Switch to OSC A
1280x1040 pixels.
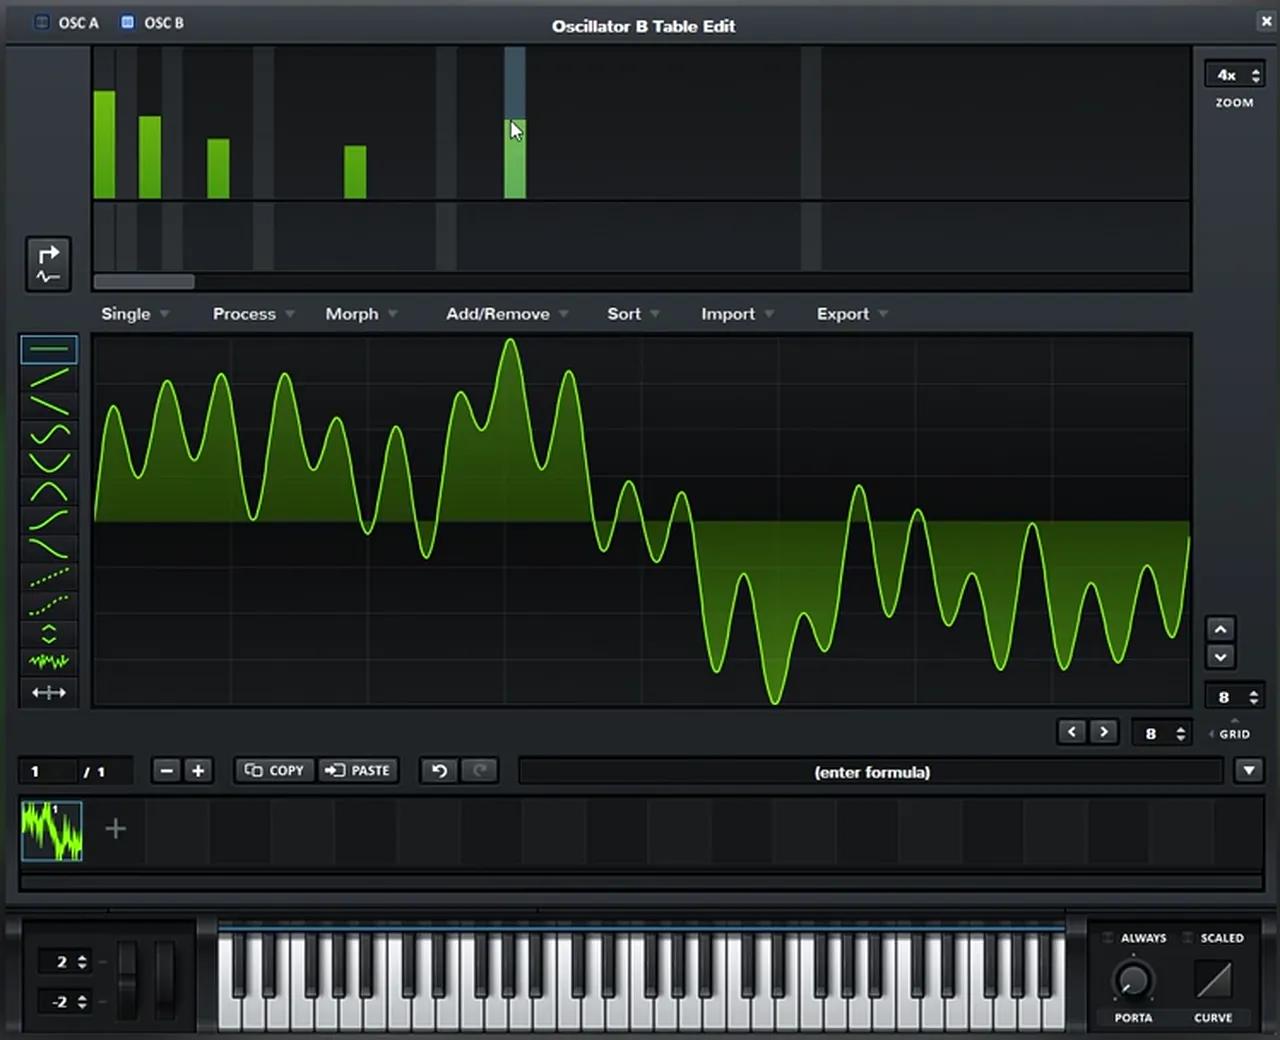coord(67,22)
